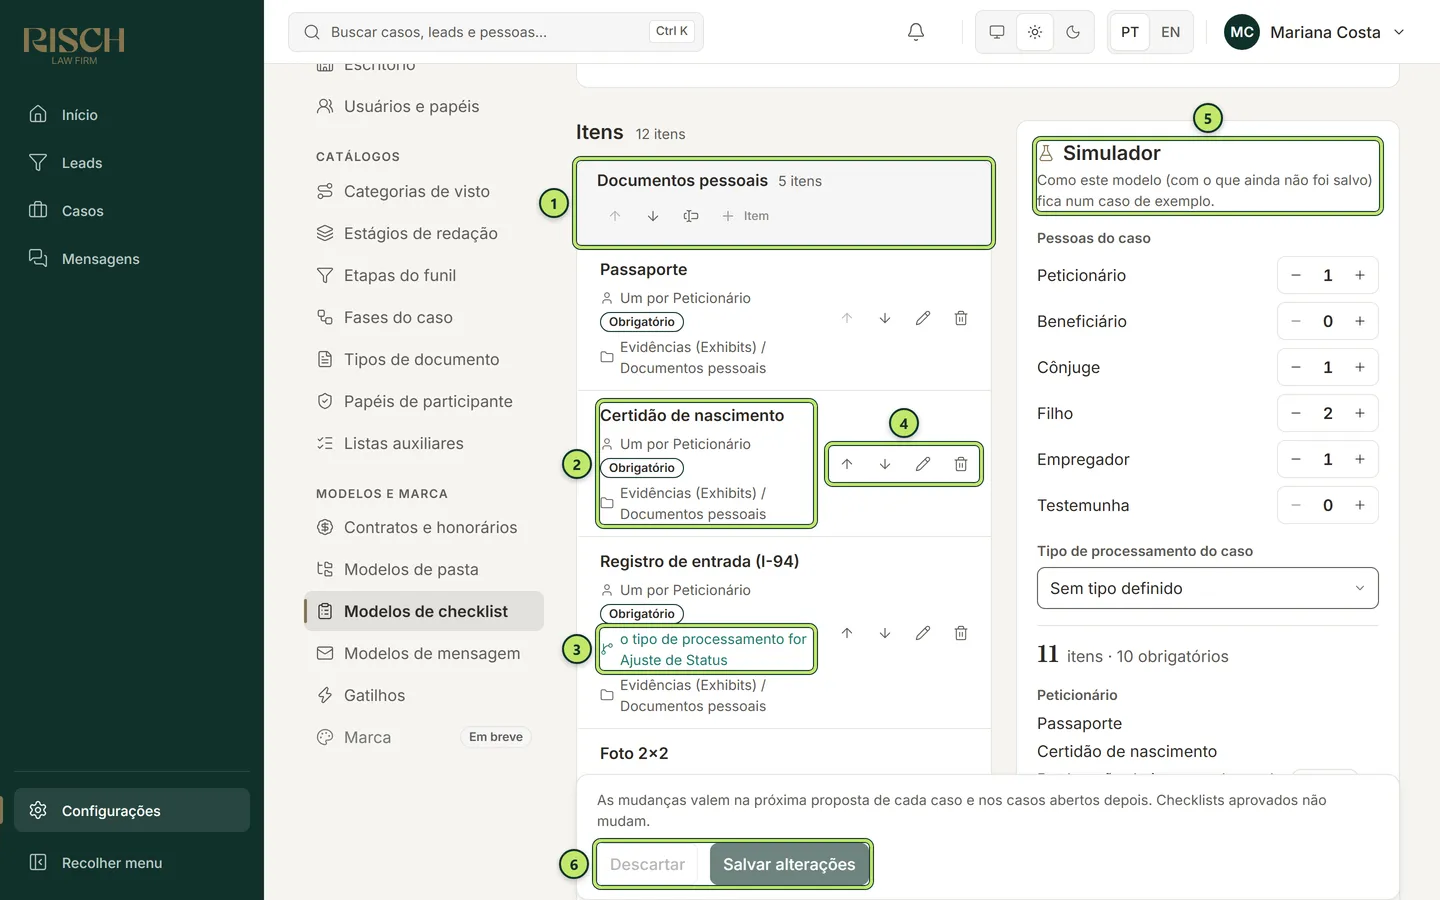
Task: Delete Certidão de nascimento item
Action: [x=961, y=464]
